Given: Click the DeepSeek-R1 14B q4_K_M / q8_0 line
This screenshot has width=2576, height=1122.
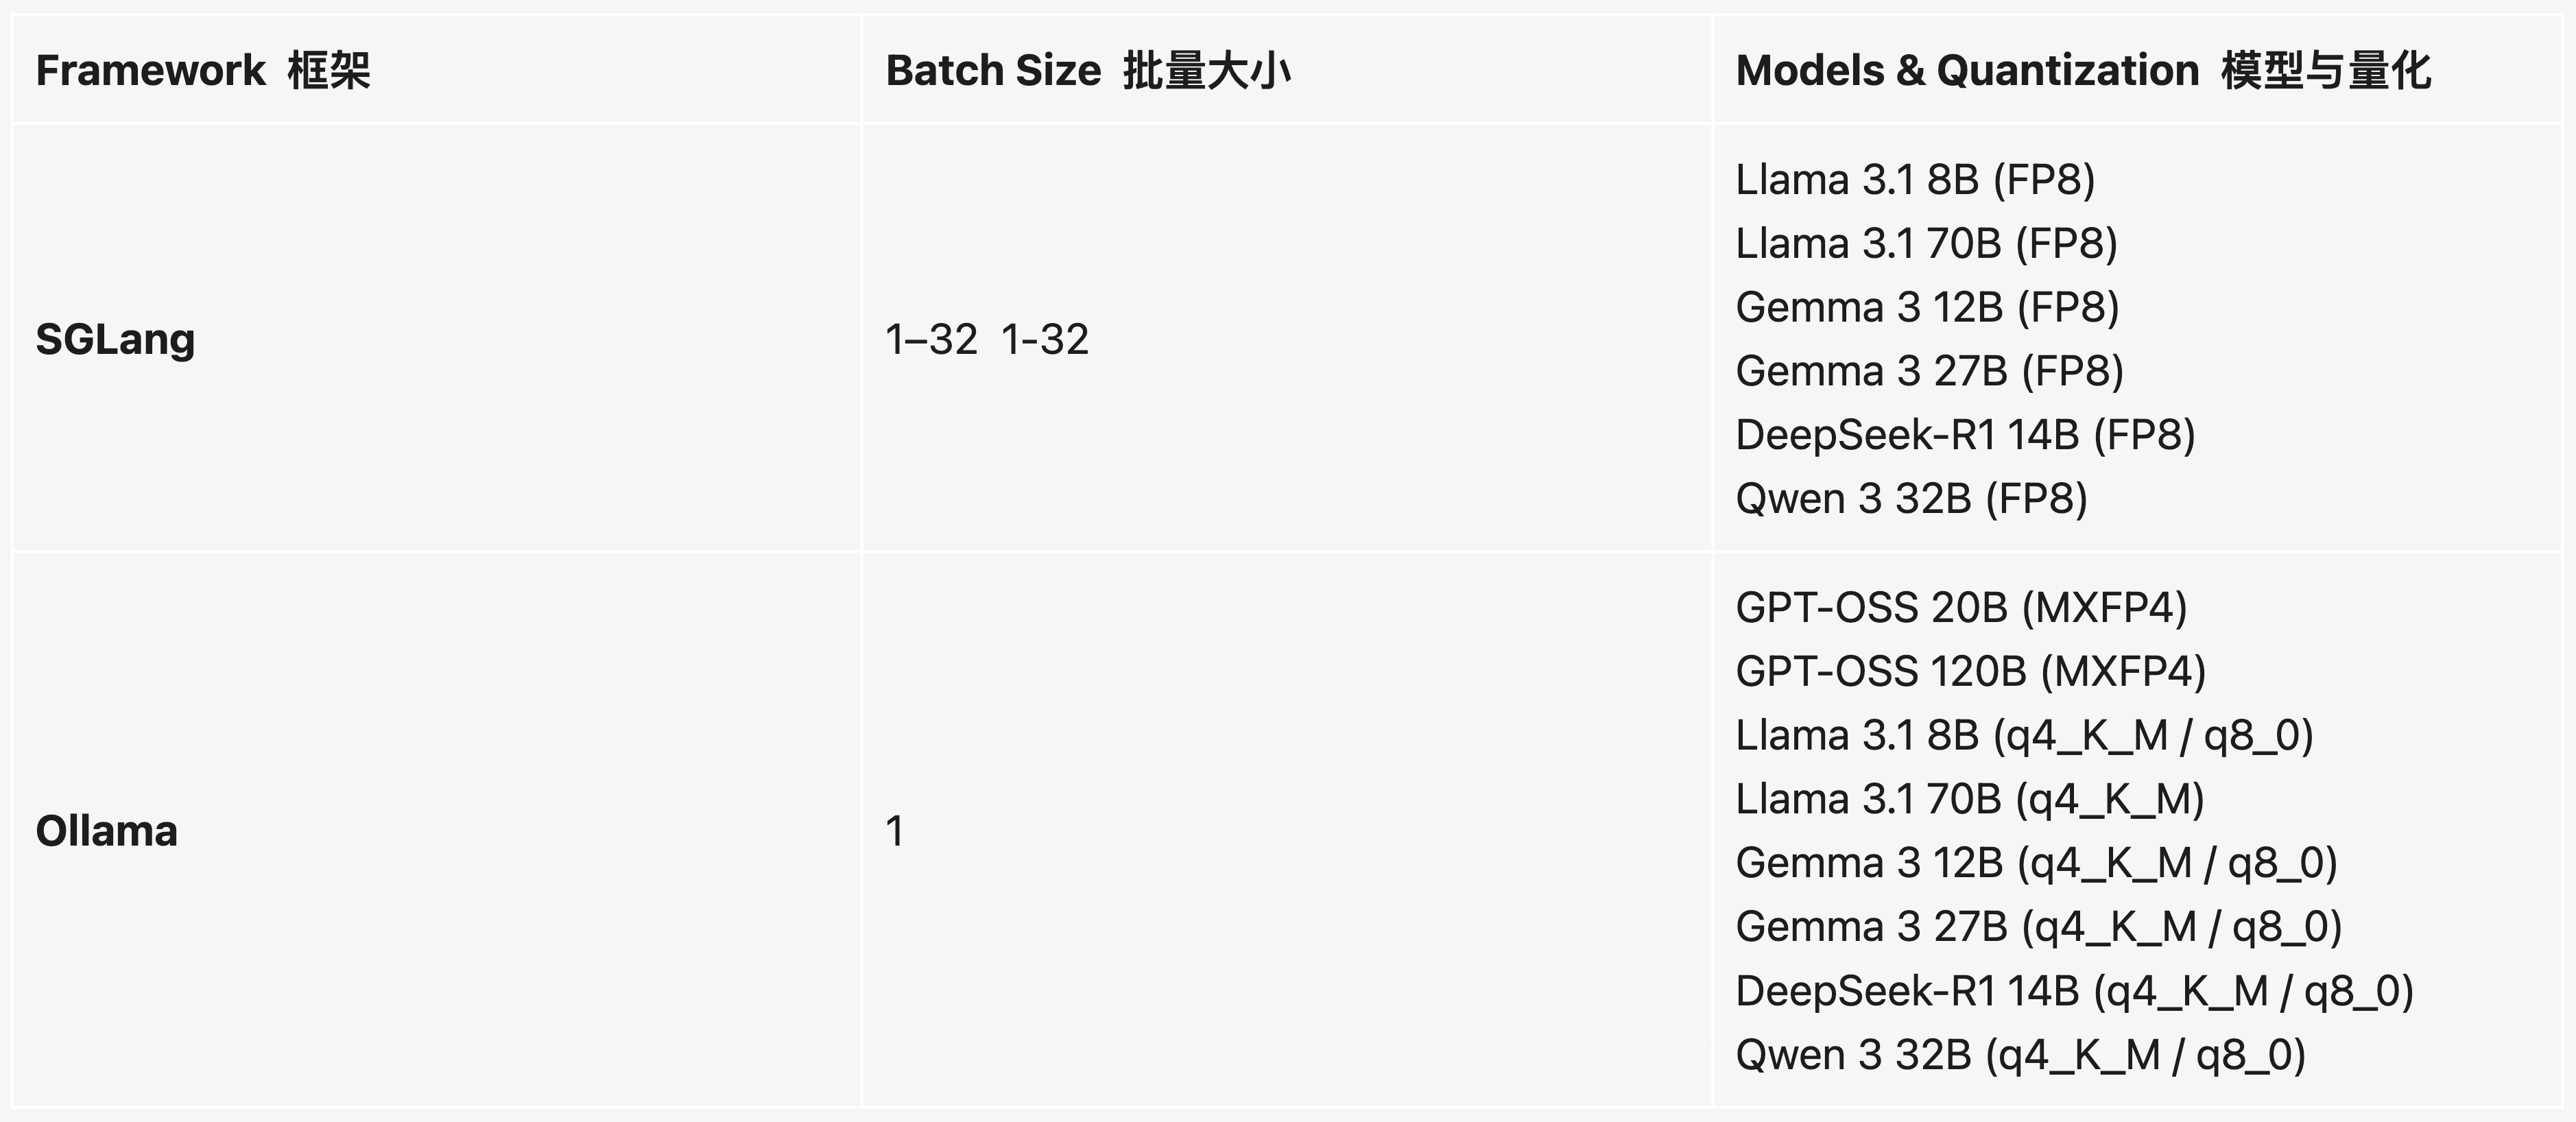Looking at the screenshot, I should coord(2074,991).
